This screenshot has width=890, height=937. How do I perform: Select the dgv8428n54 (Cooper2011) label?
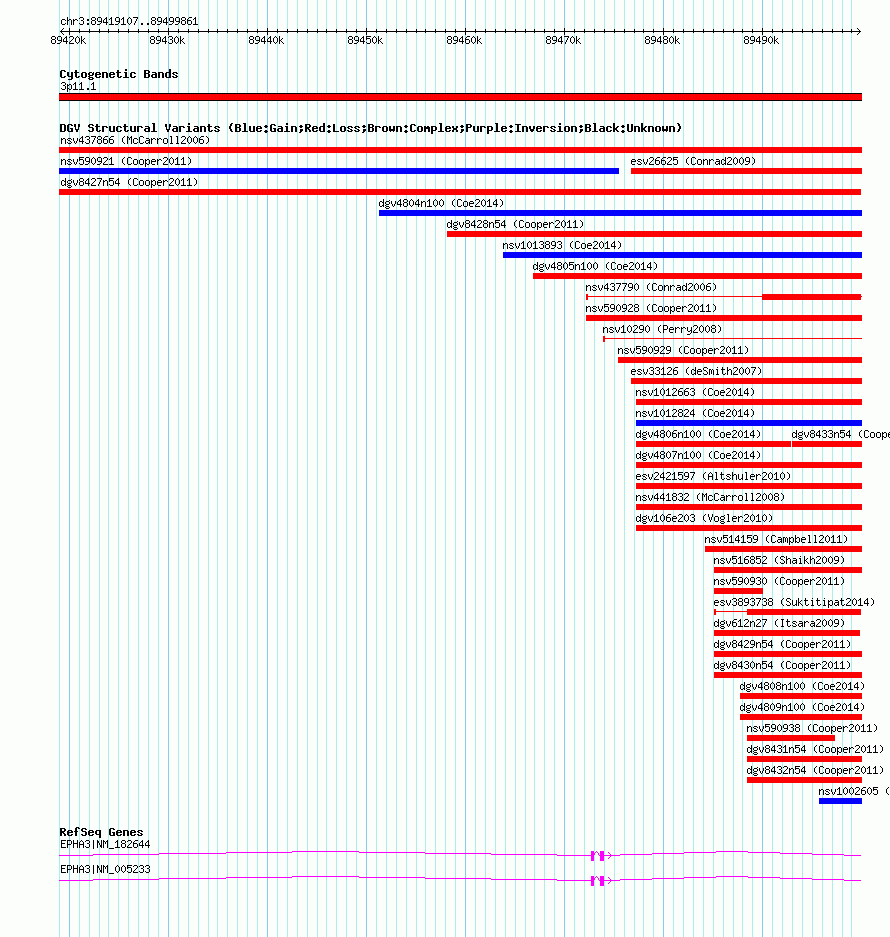[x=515, y=223]
